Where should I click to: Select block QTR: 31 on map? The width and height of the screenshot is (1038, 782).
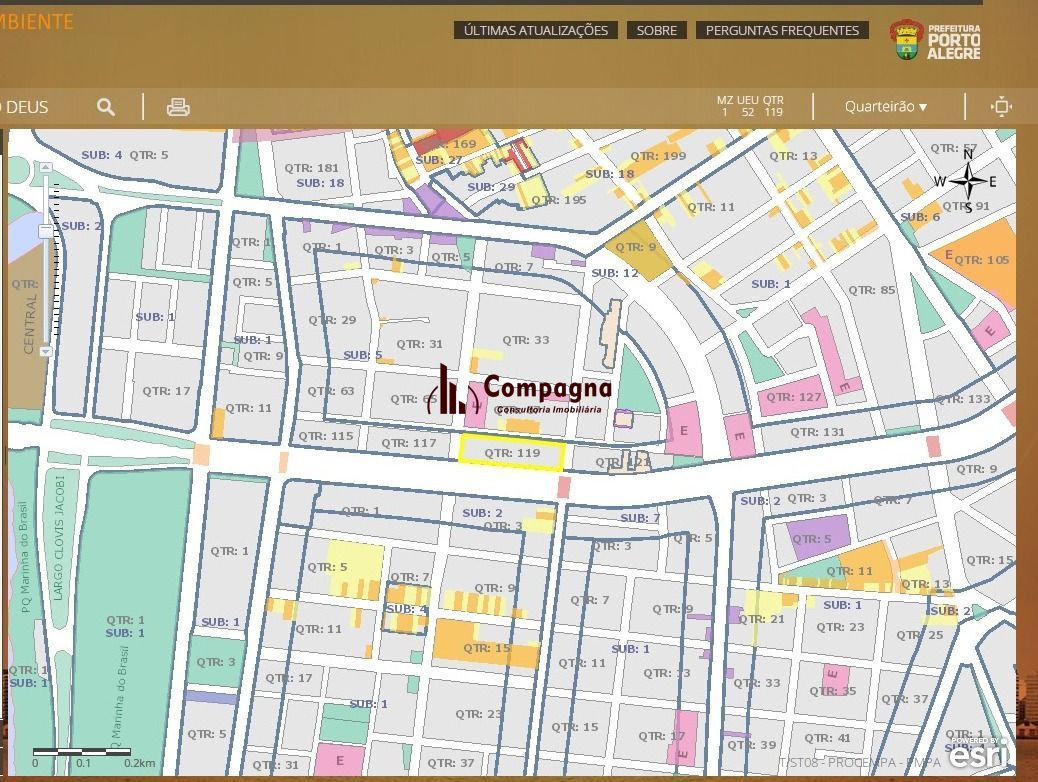419,344
